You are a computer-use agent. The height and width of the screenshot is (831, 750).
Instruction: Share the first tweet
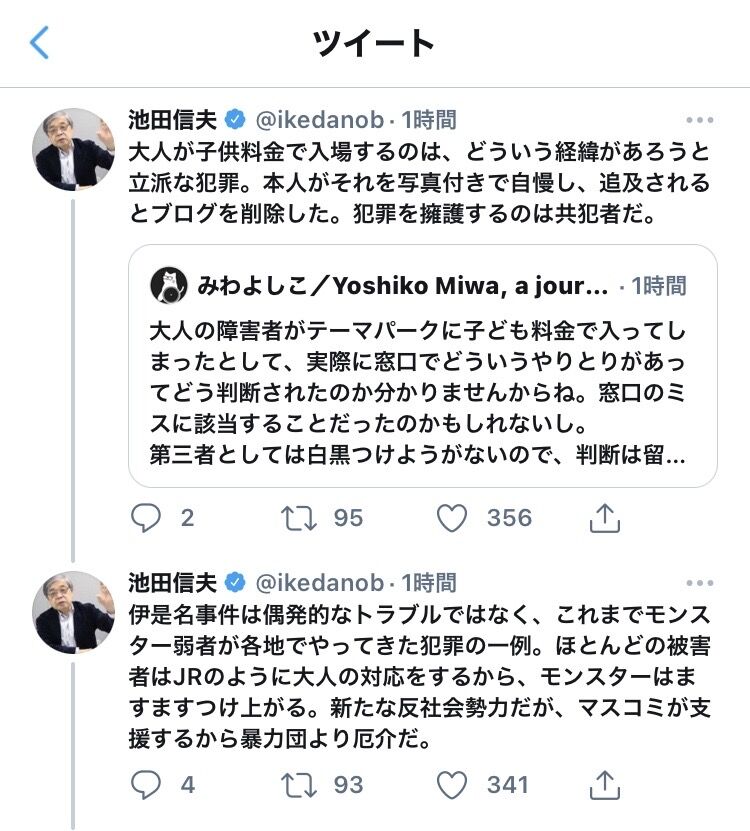(604, 517)
